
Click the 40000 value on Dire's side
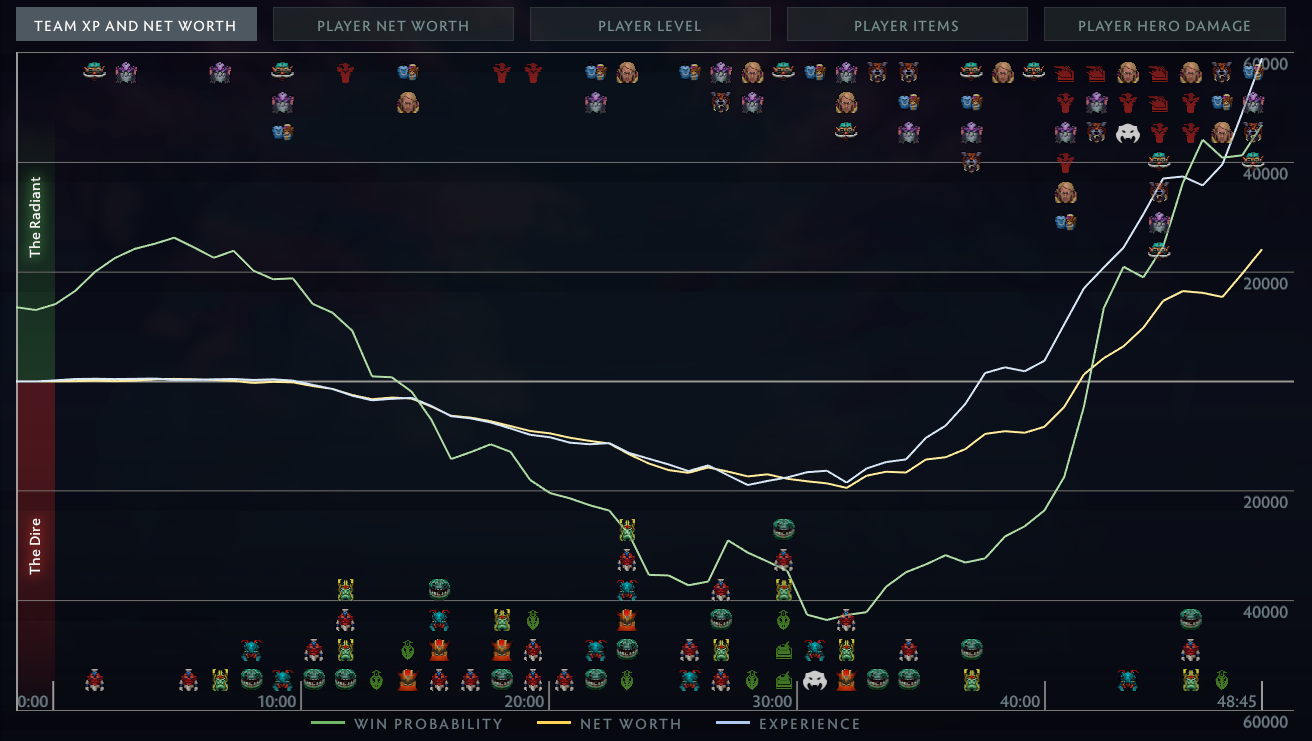pyautogui.click(x=1265, y=612)
